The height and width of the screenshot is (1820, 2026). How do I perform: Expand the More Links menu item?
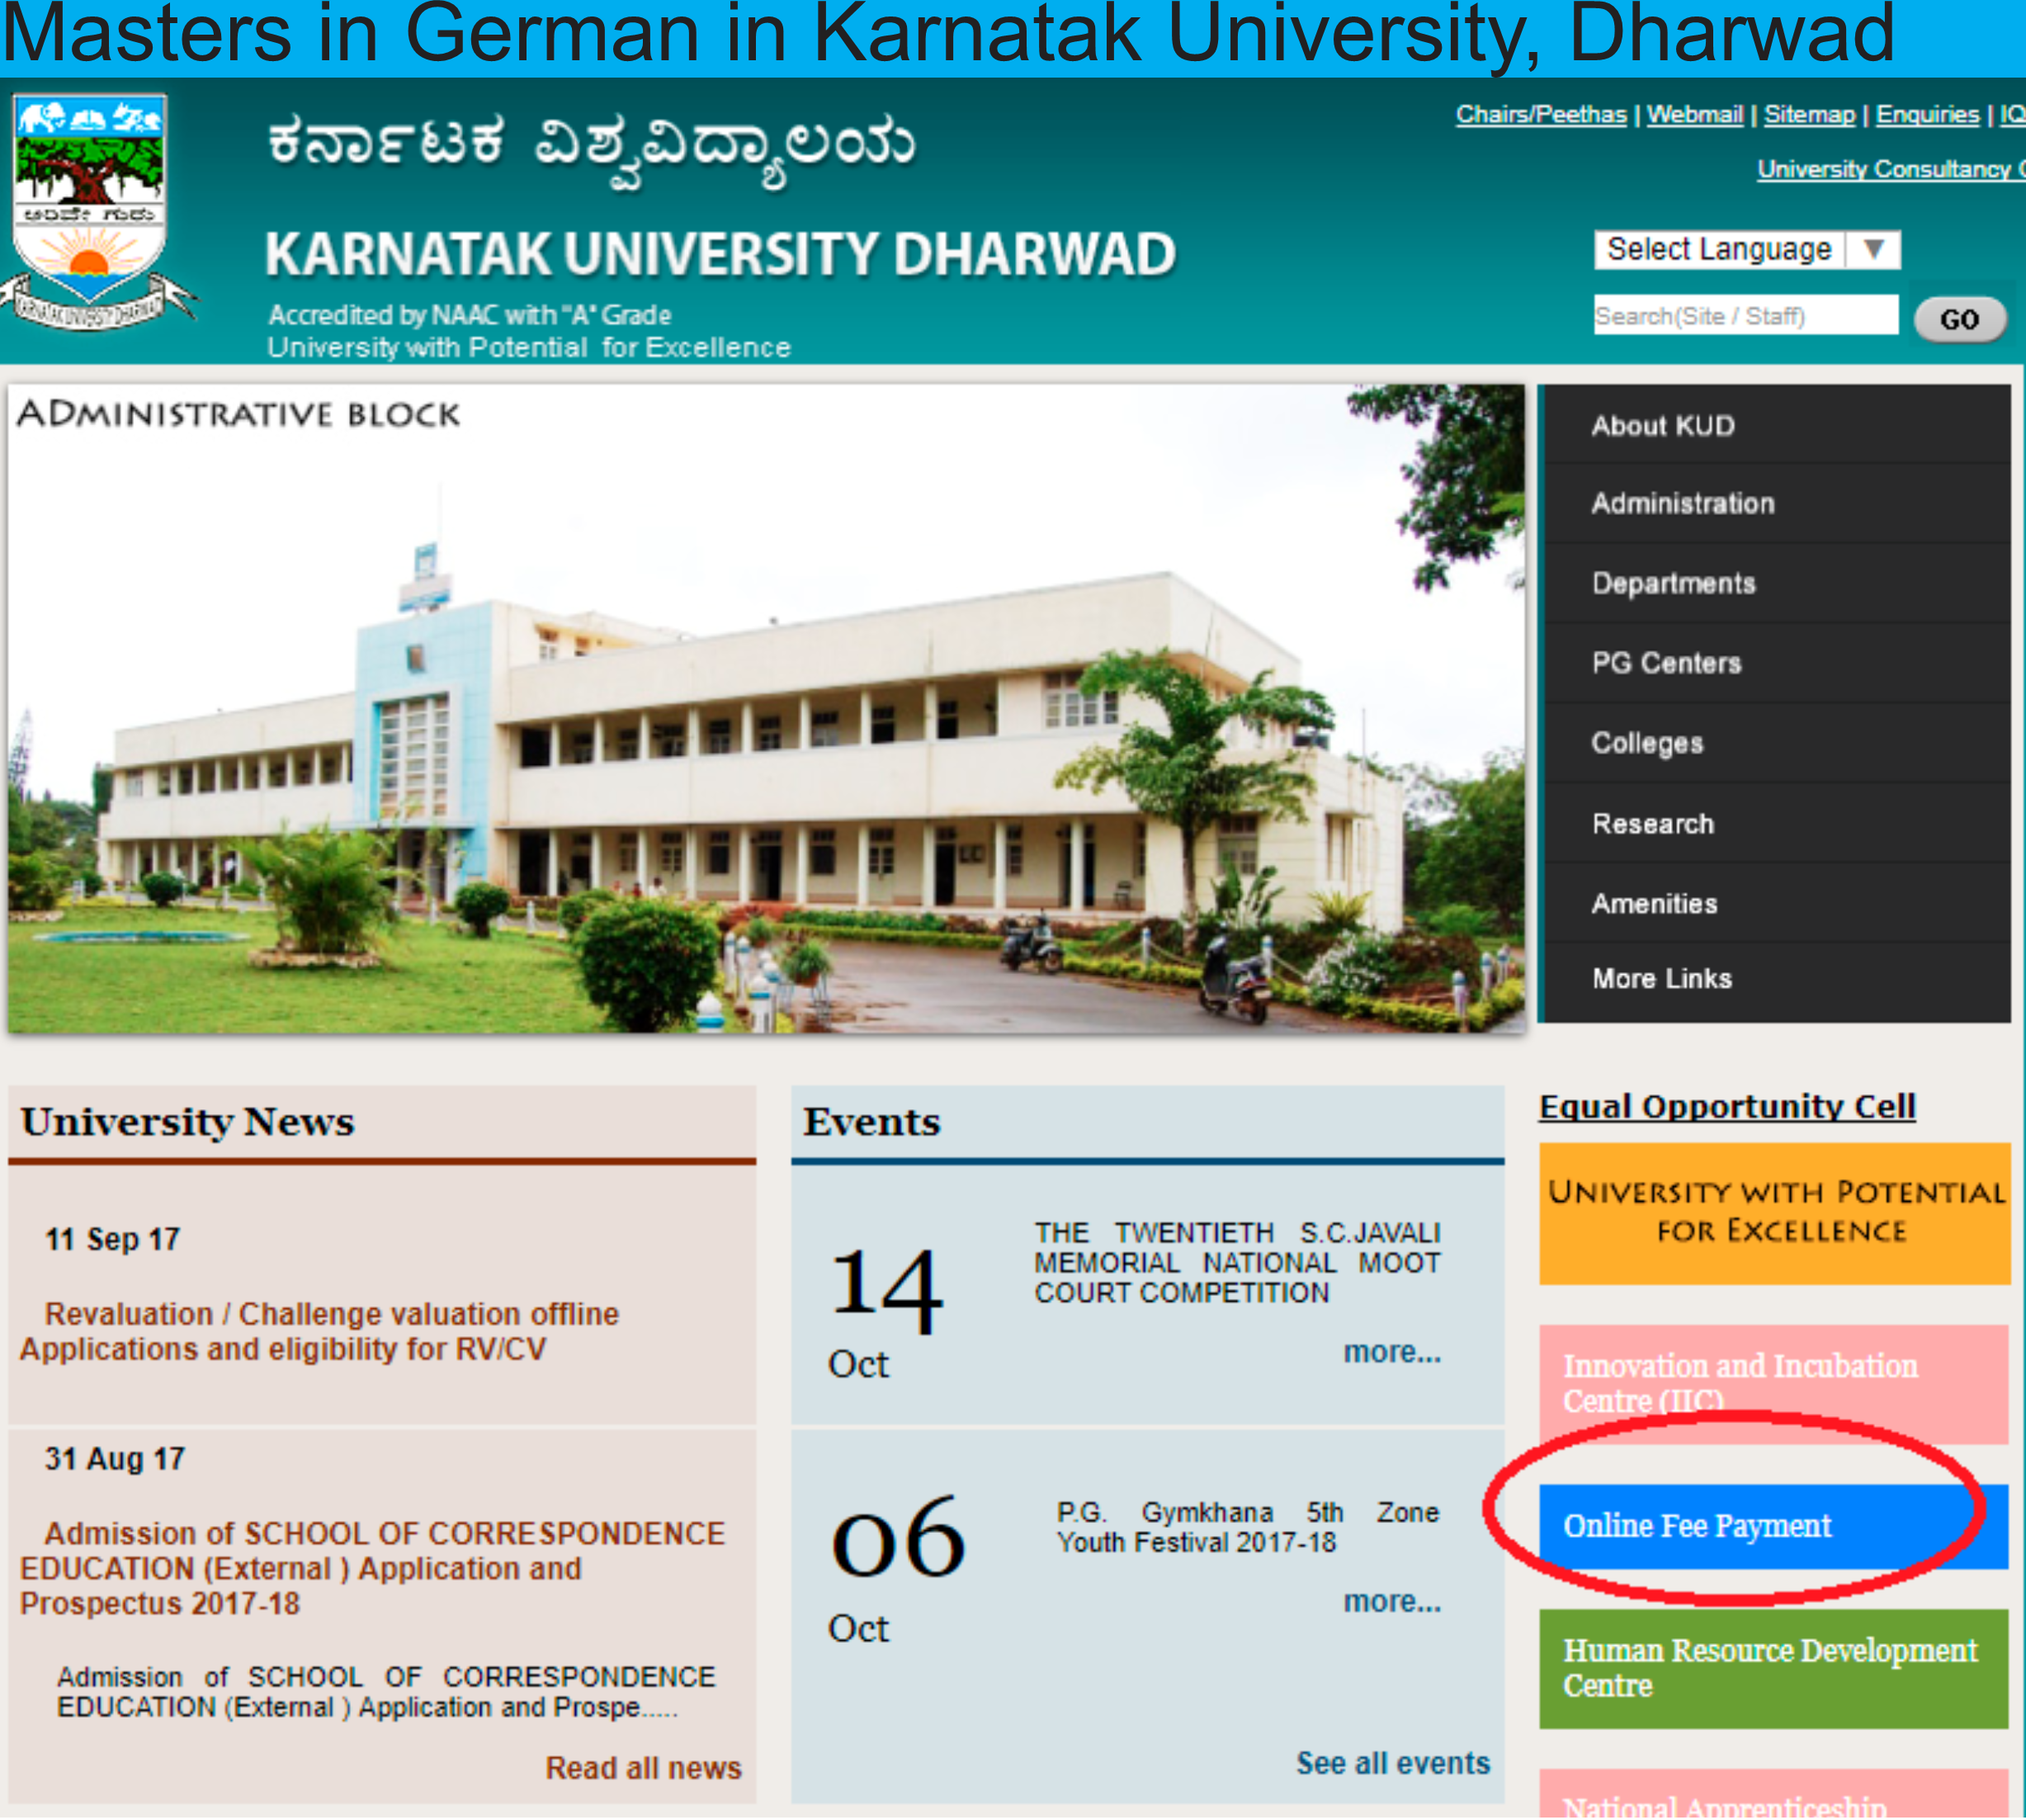[x=1662, y=979]
